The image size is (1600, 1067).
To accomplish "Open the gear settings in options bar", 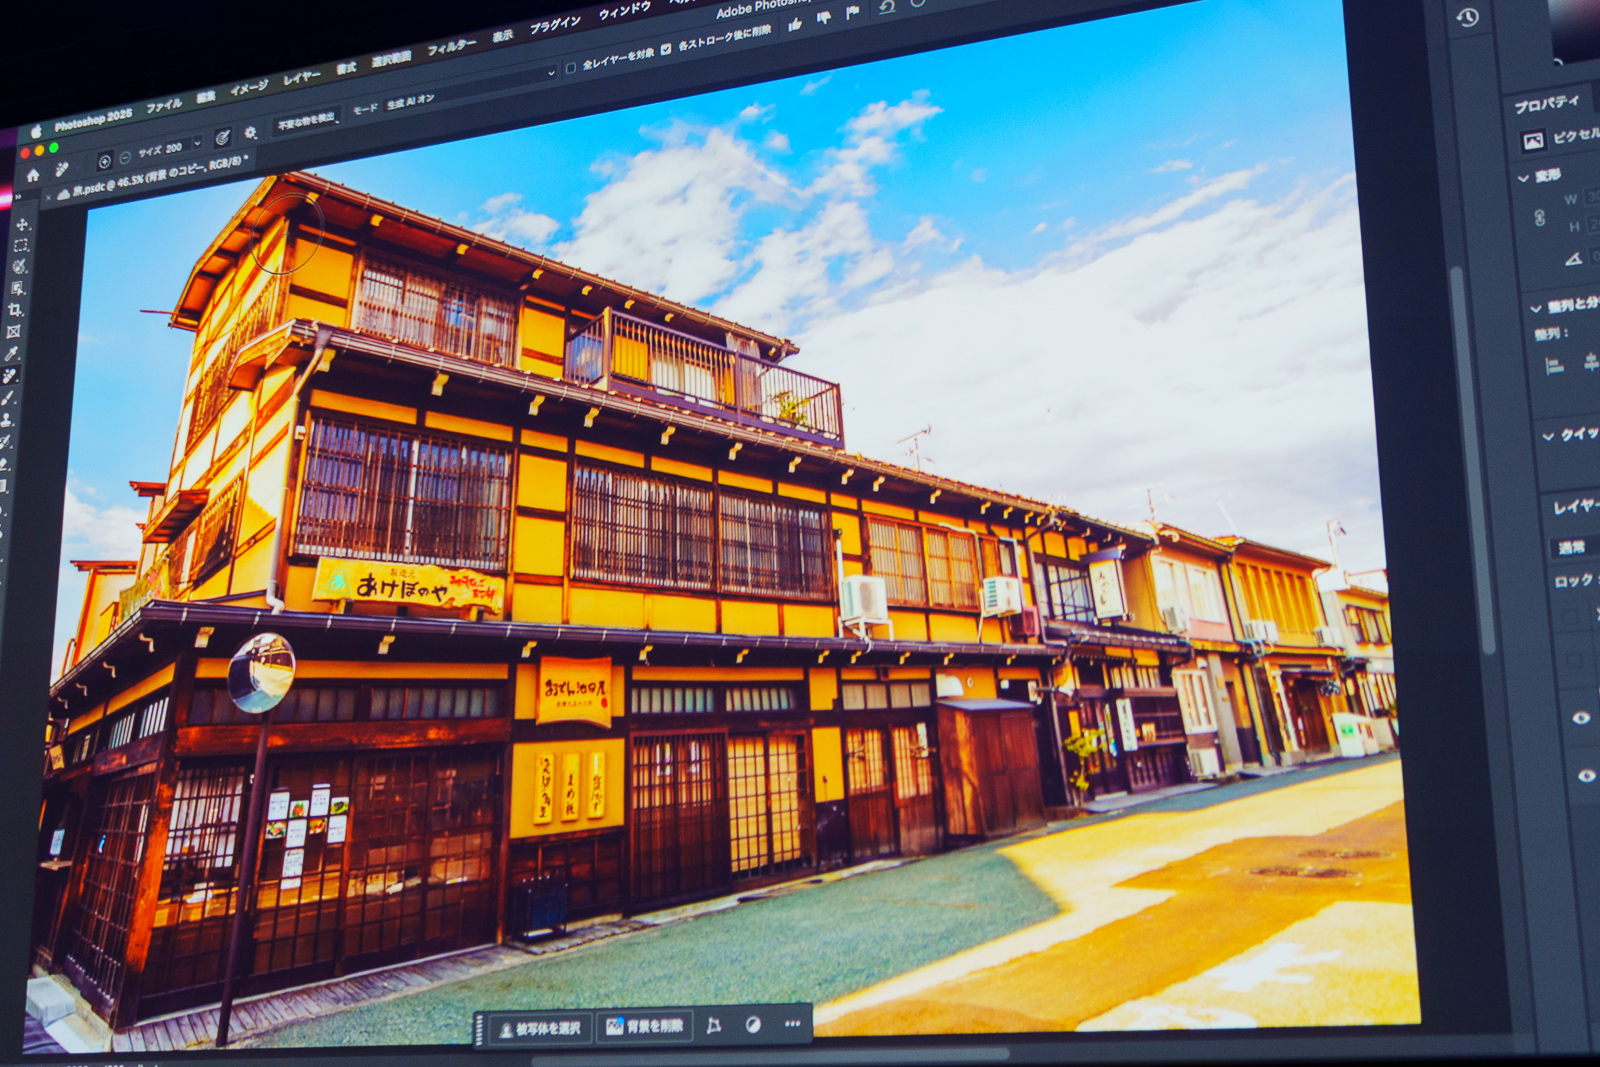I will pyautogui.click(x=250, y=132).
